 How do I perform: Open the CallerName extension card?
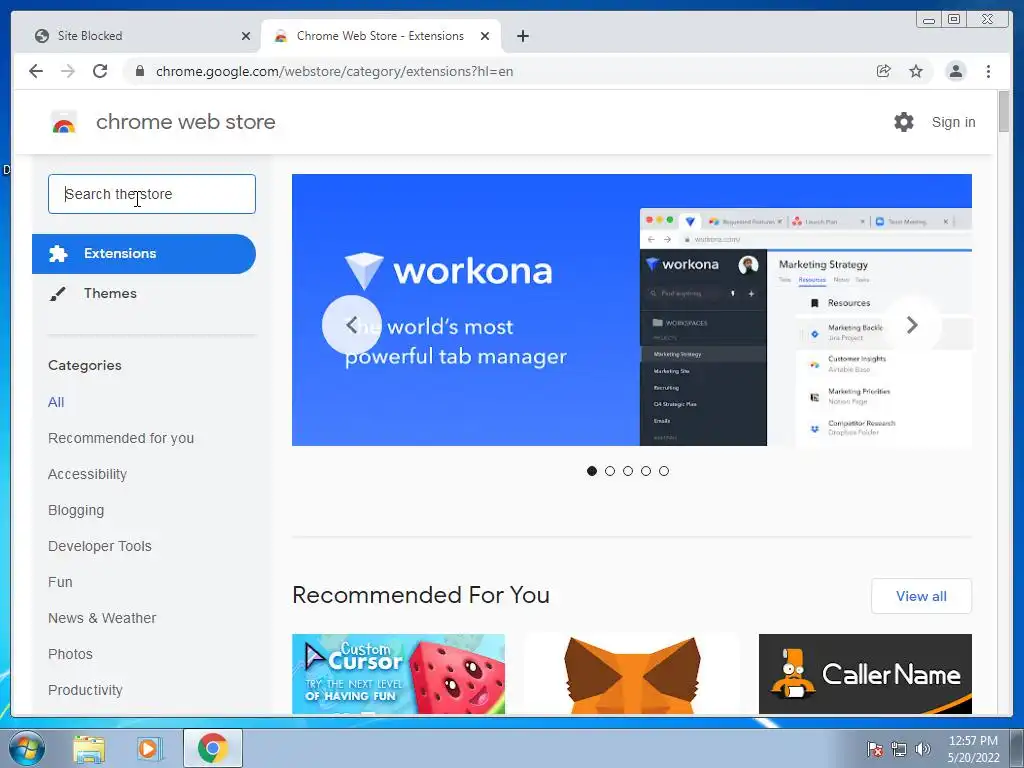[865, 673]
